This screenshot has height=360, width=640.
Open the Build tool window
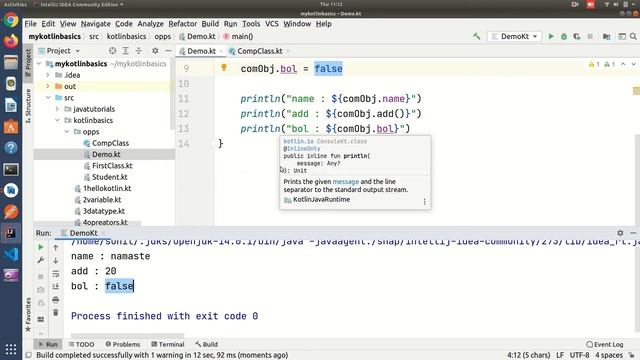click(x=207, y=344)
